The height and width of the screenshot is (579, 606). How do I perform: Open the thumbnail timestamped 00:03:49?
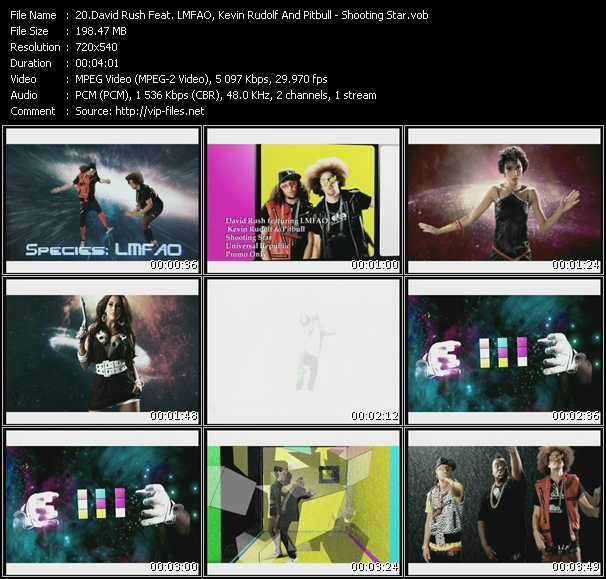(x=504, y=502)
